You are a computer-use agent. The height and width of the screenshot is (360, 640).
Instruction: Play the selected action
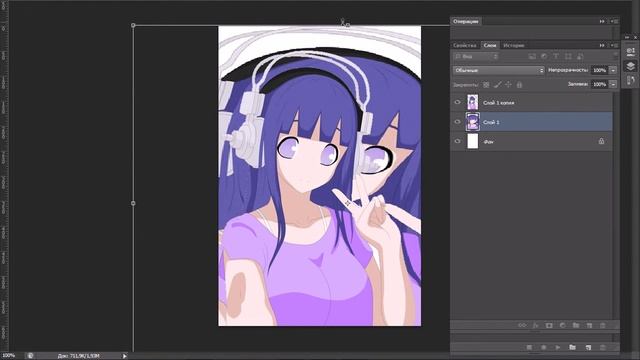click(x=558, y=347)
